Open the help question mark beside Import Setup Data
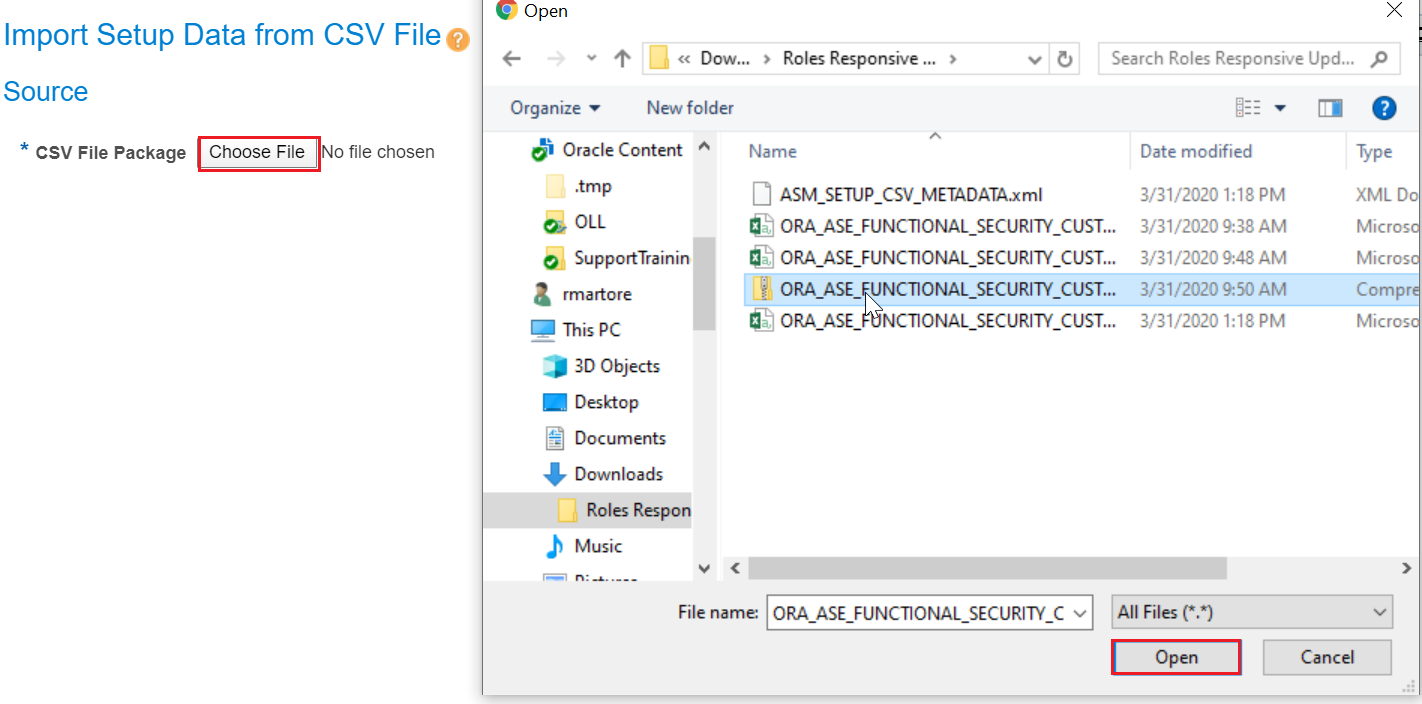The width and height of the screenshot is (1422, 704). (458, 37)
